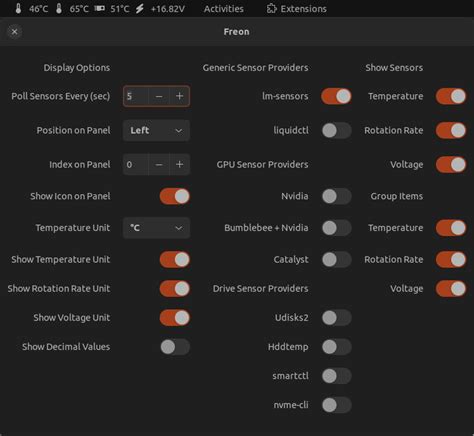
Task: Toggle Group Items Temperature switch
Action: click(x=451, y=228)
